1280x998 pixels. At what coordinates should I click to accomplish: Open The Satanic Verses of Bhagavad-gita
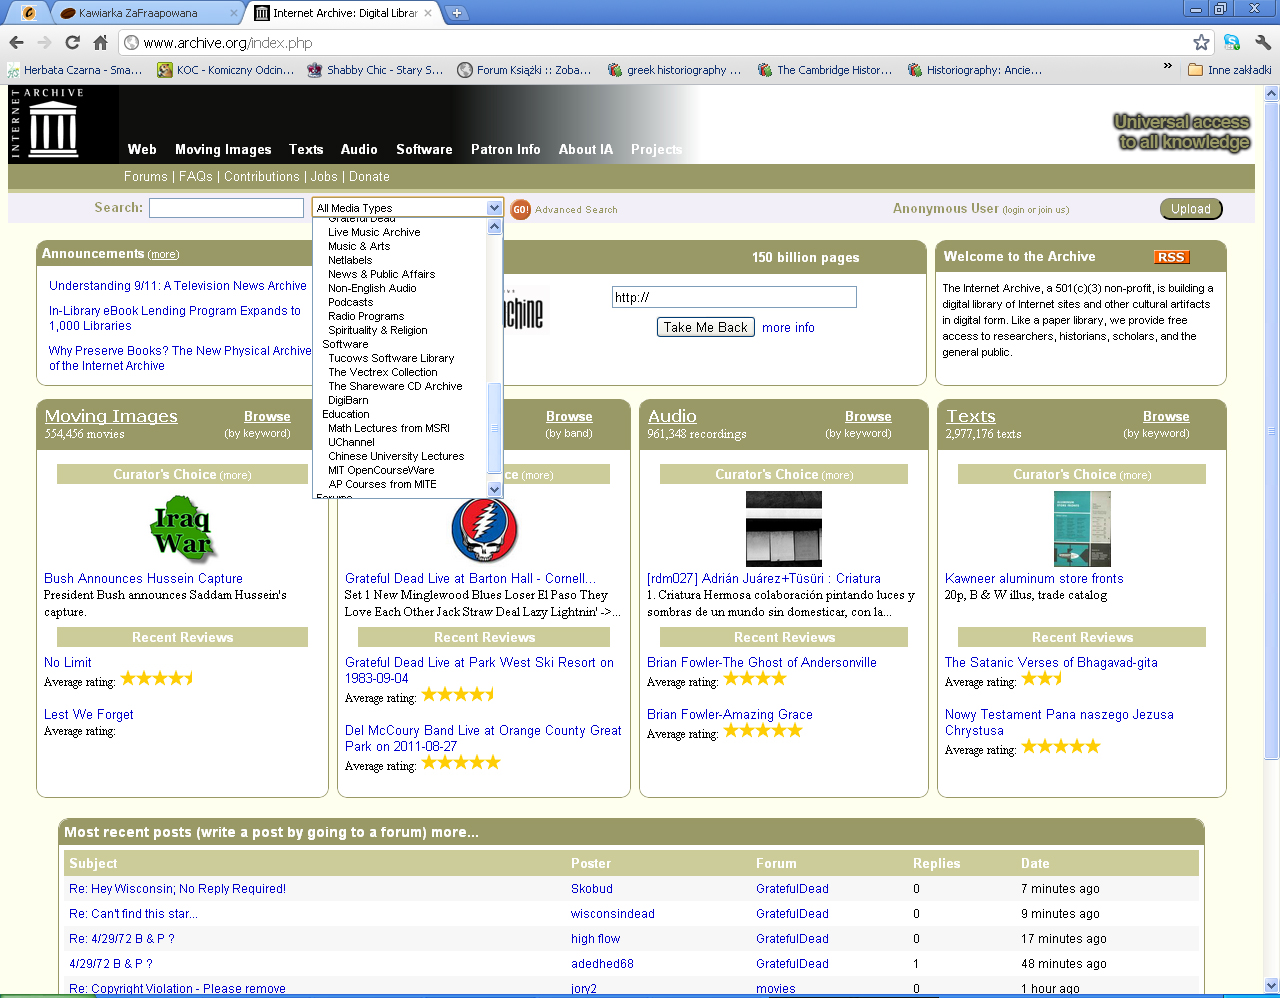coord(1051,662)
